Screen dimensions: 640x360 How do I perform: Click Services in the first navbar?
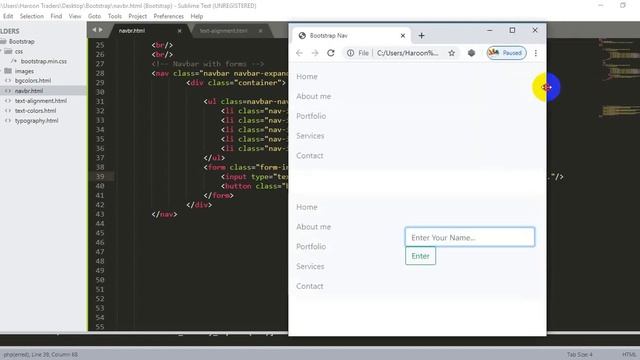click(310, 136)
